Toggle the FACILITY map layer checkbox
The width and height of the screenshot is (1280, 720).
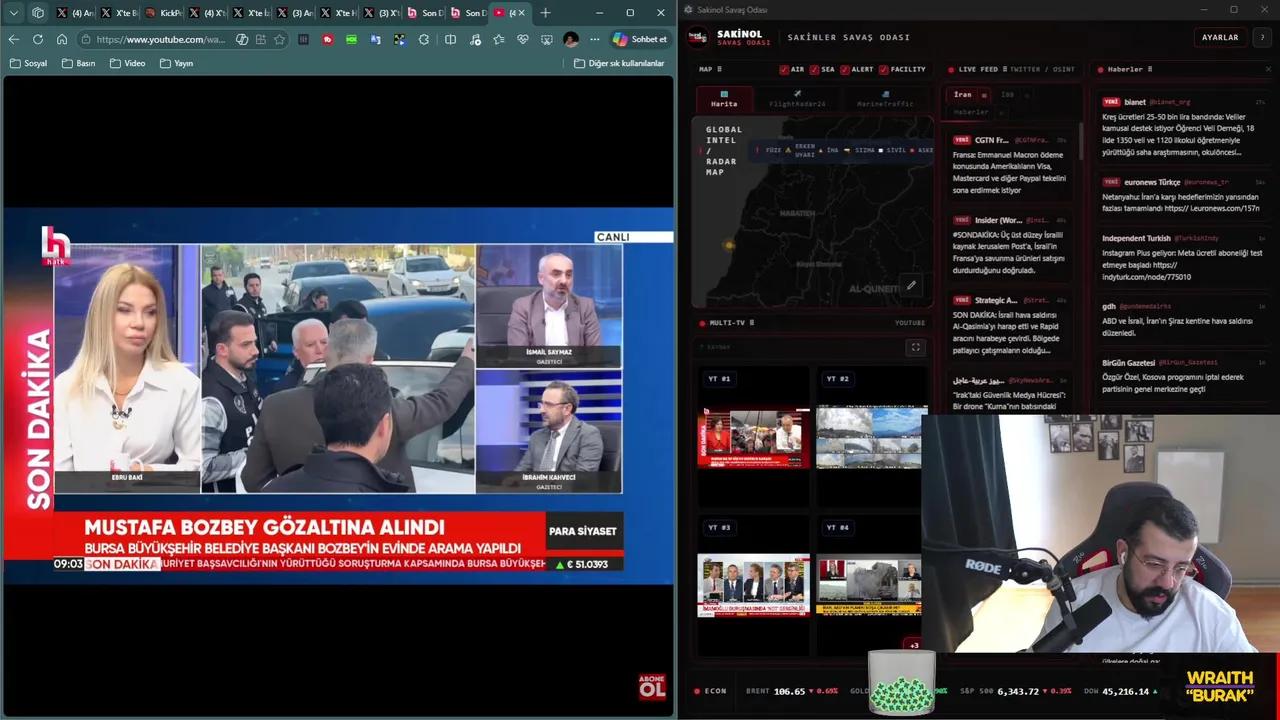[884, 70]
